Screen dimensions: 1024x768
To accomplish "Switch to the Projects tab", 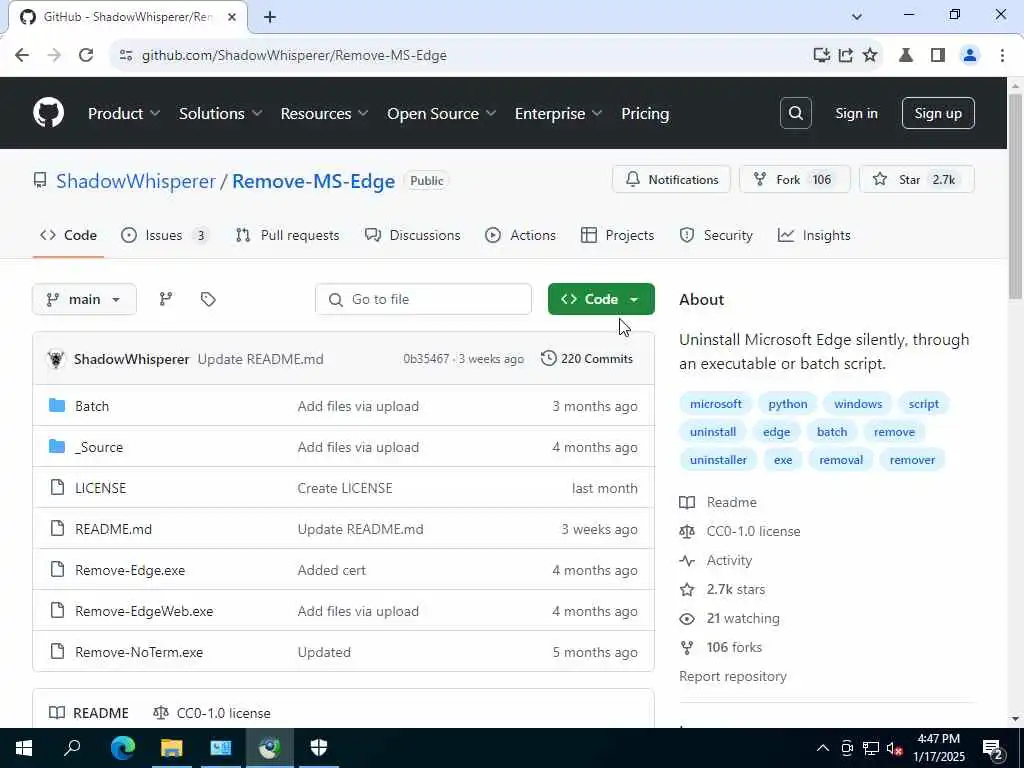I will (x=617, y=235).
